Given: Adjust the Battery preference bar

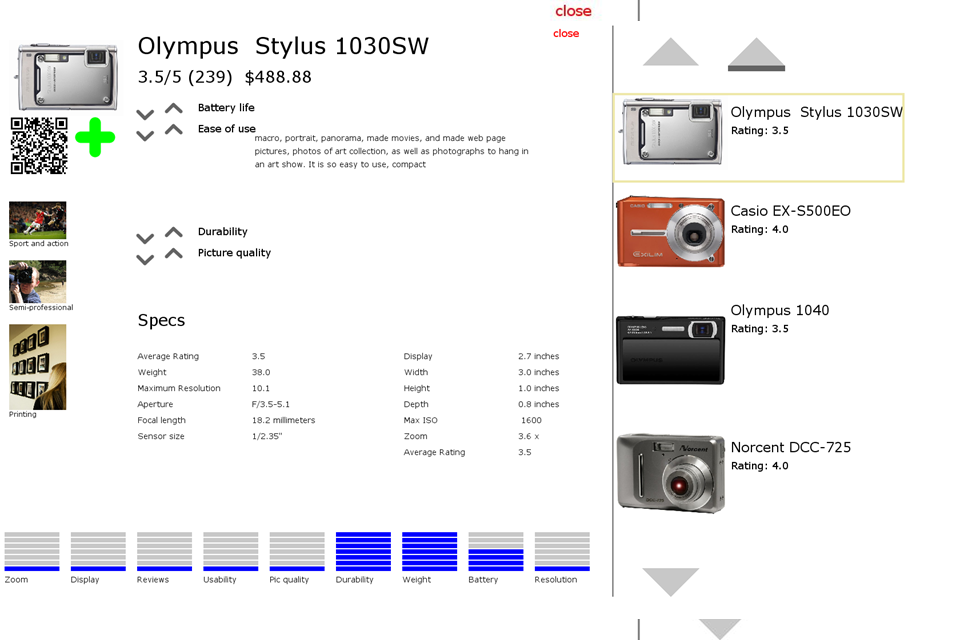Looking at the screenshot, I should [495, 551].
